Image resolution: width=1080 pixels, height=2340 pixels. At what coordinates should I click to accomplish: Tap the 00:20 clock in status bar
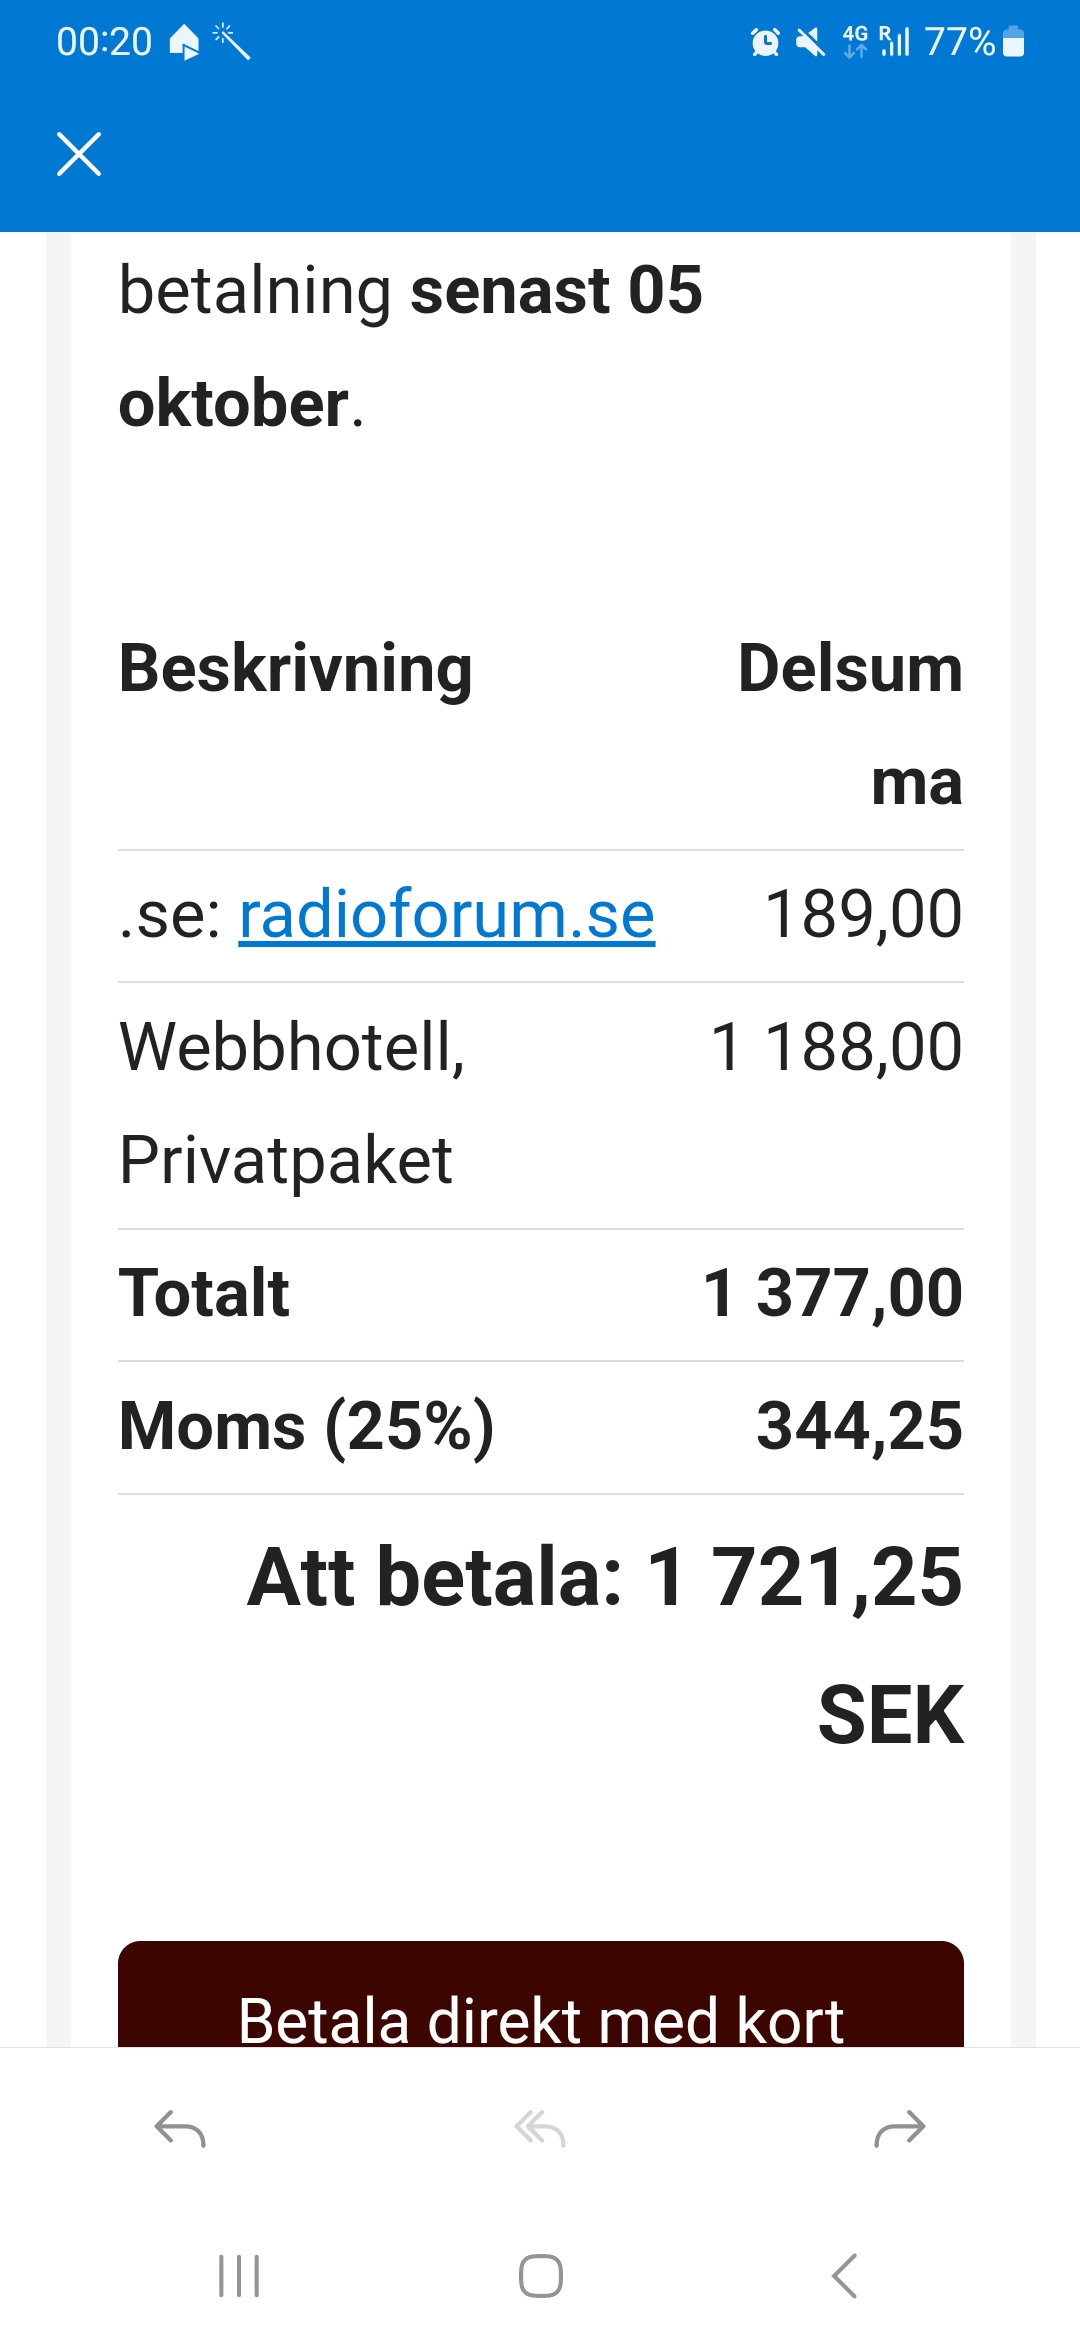(x=104, y=42)
